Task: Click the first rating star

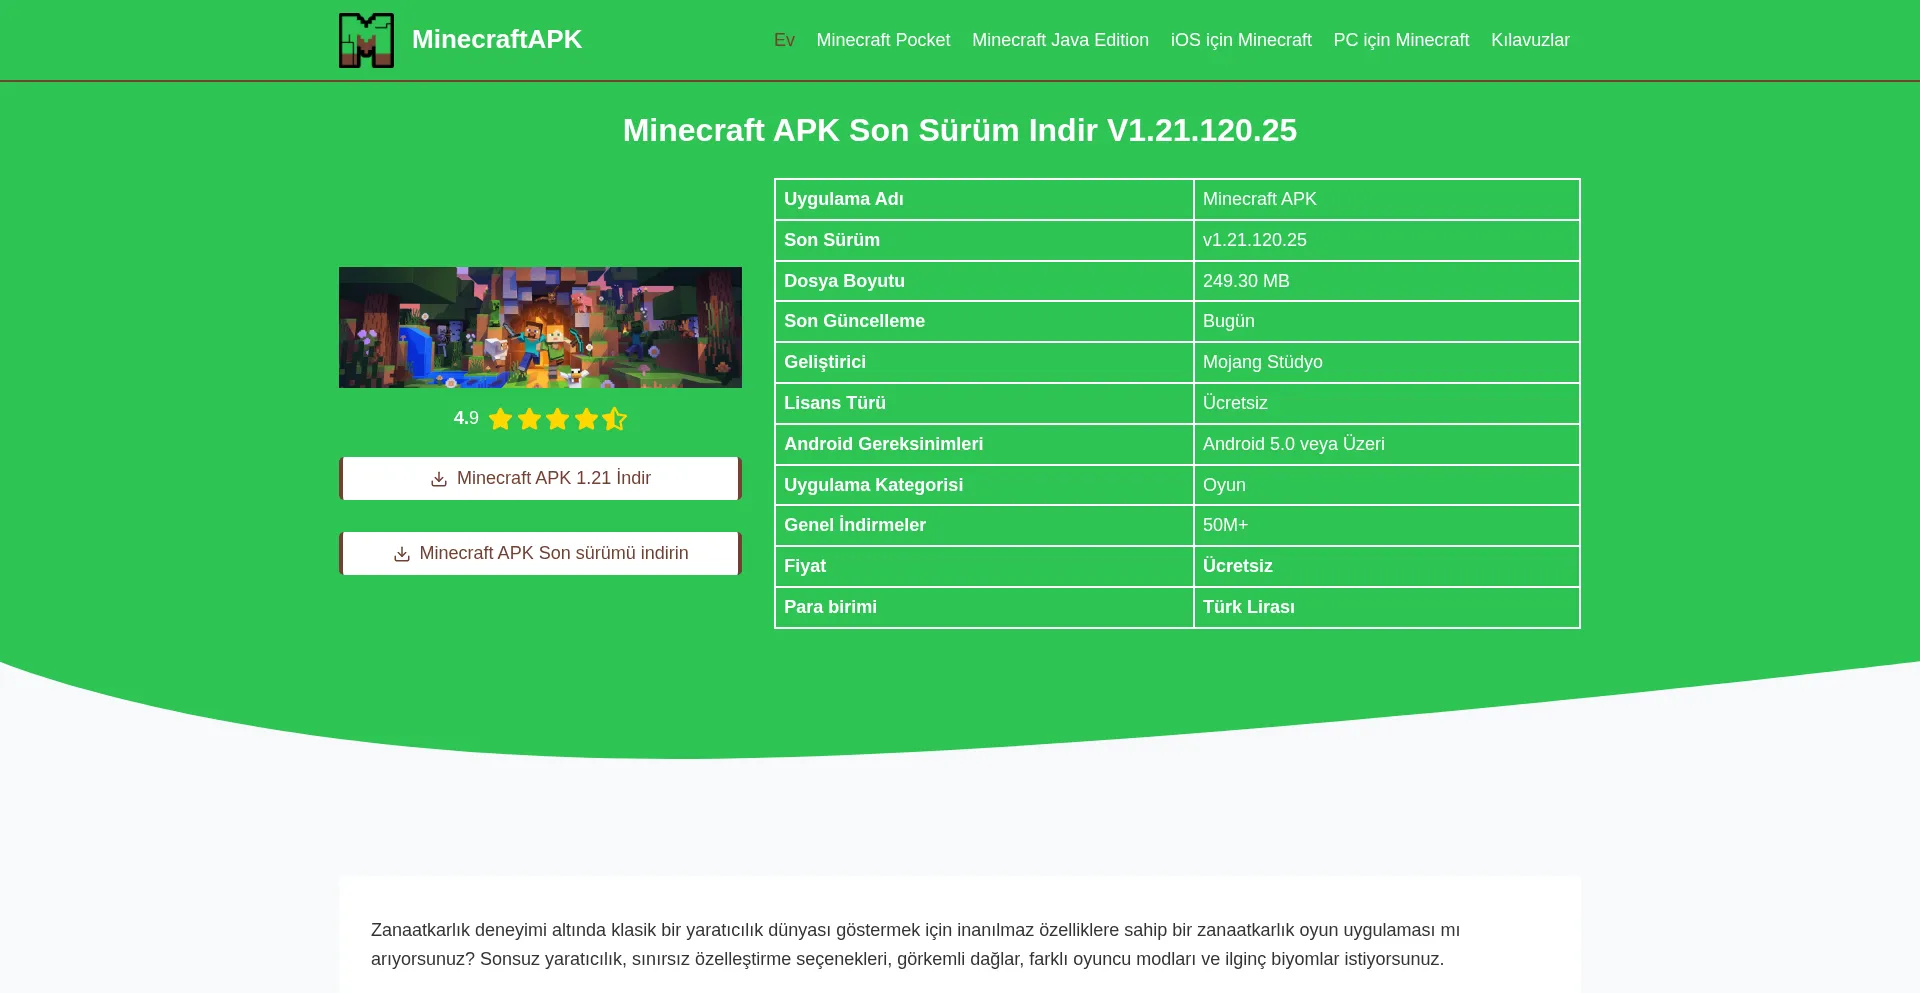Action: coord(500,419)
